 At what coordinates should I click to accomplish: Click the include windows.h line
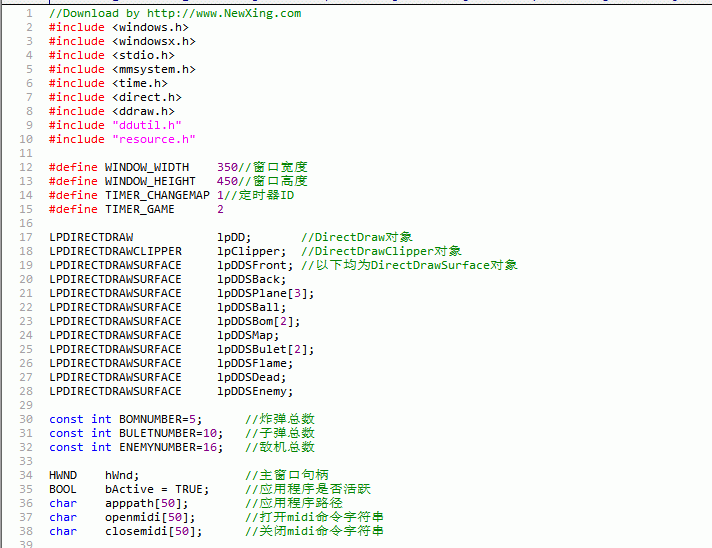(119, 27)
